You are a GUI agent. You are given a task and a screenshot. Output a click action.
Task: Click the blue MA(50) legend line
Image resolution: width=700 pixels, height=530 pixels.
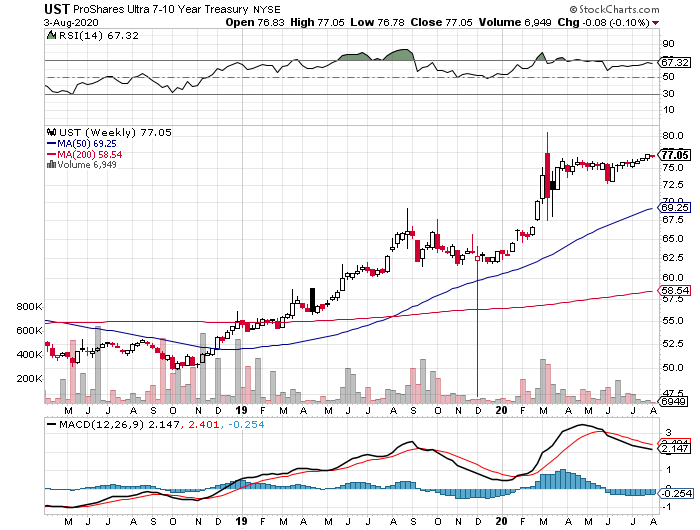click(51, 144)
